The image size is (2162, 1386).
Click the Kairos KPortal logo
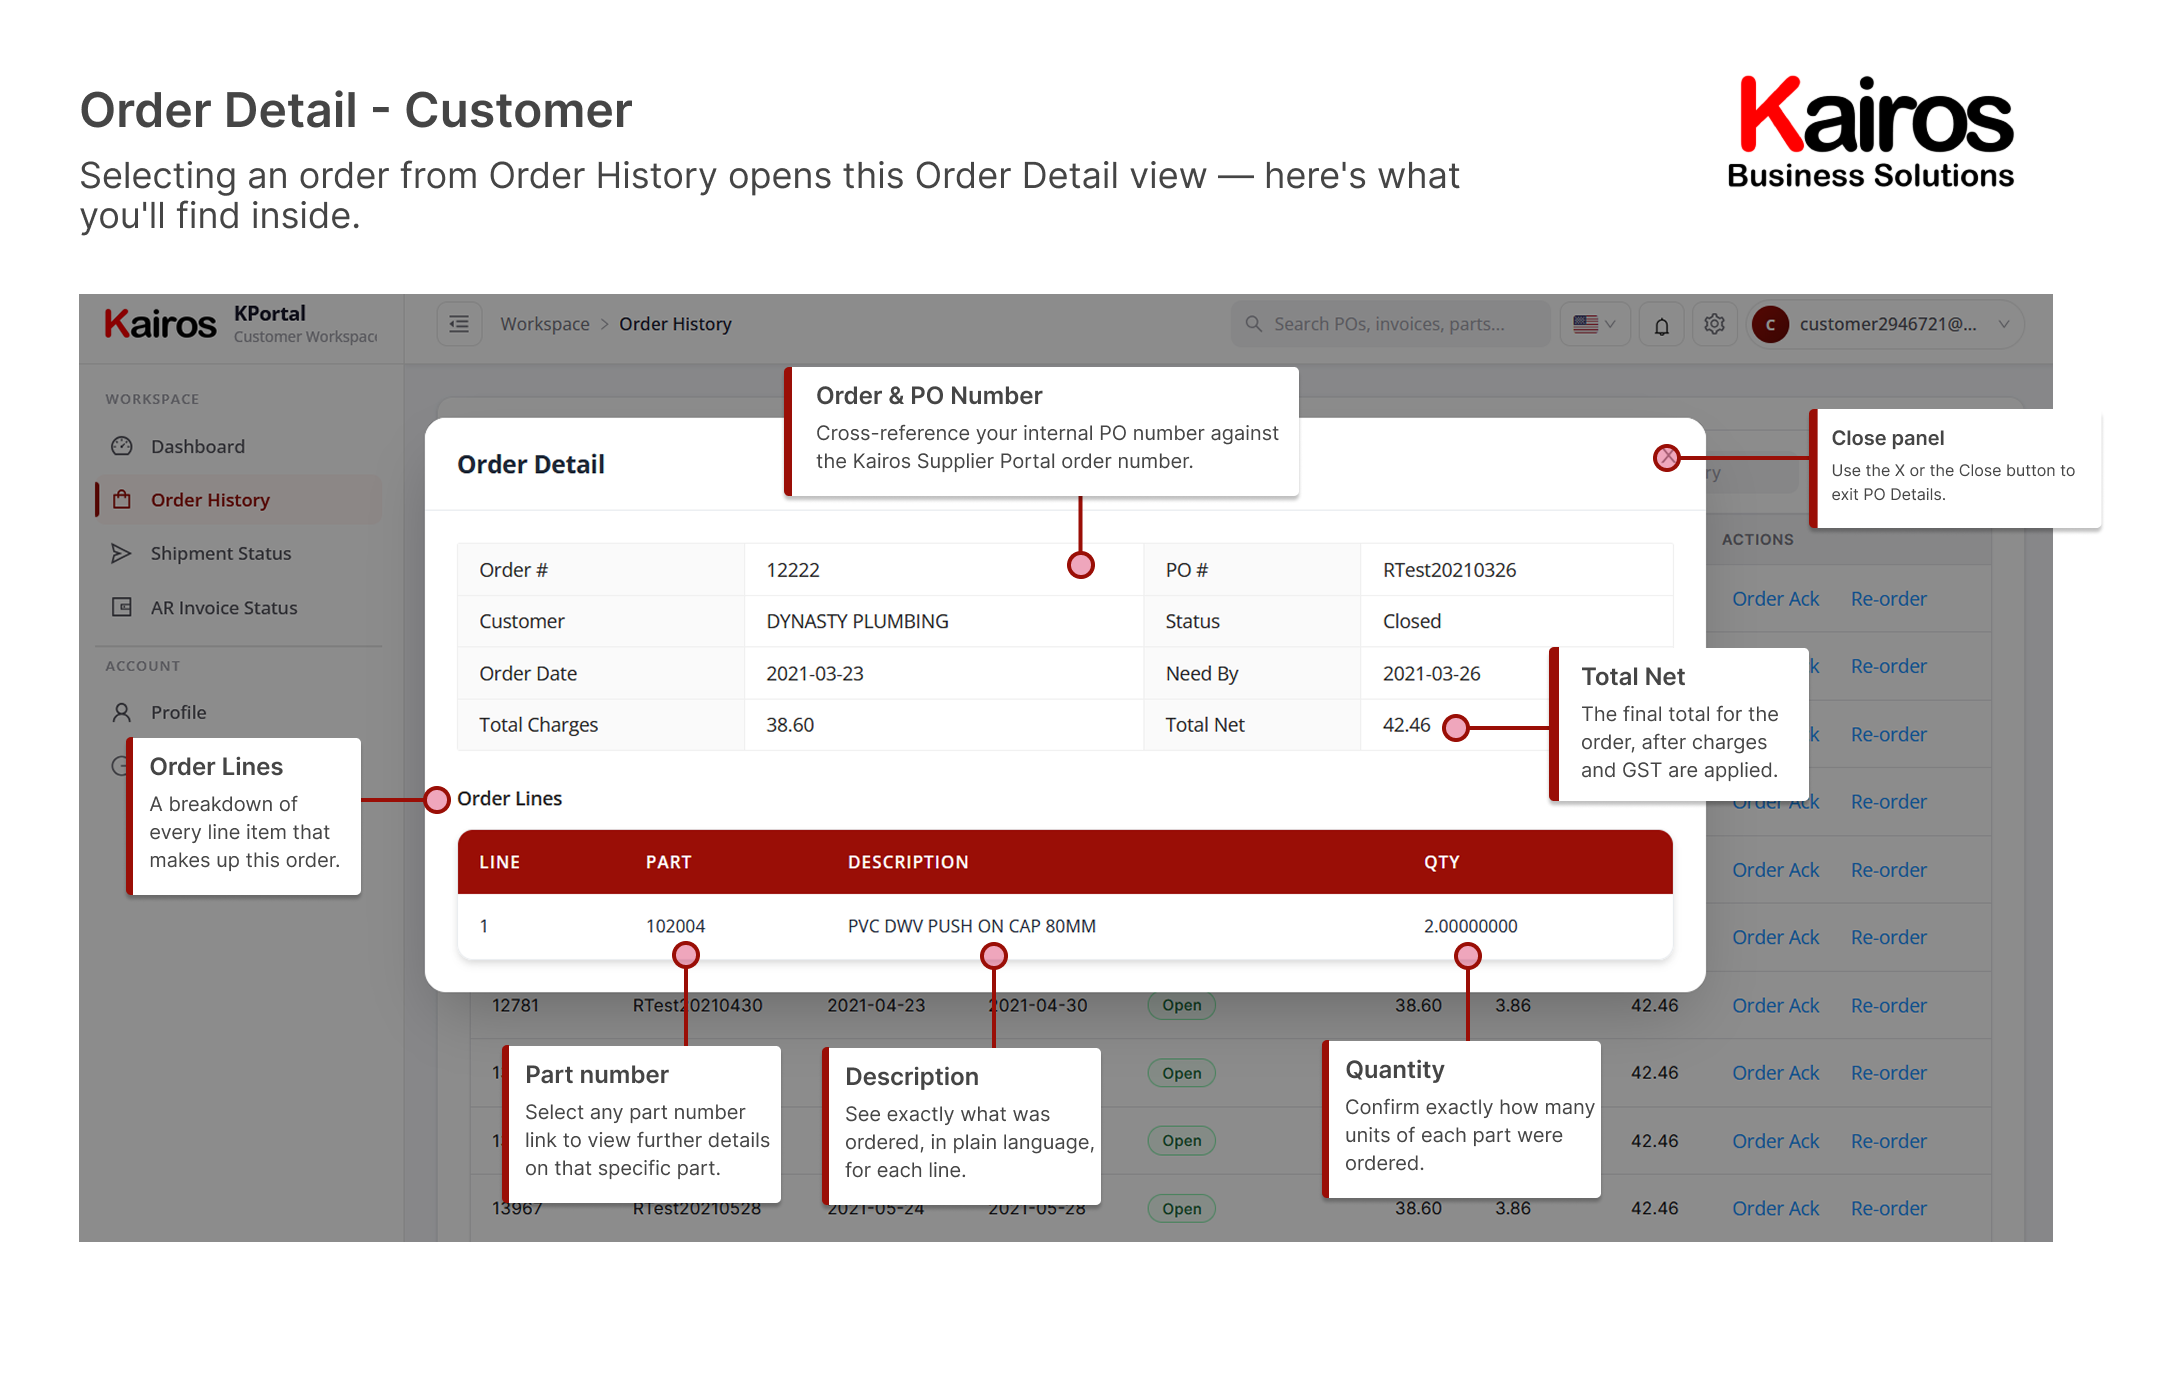point(160,324)
